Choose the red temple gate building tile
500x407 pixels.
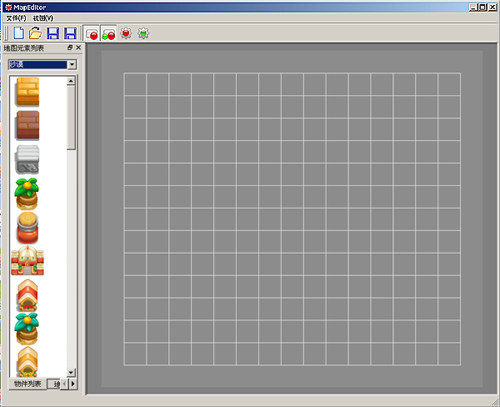27,261
